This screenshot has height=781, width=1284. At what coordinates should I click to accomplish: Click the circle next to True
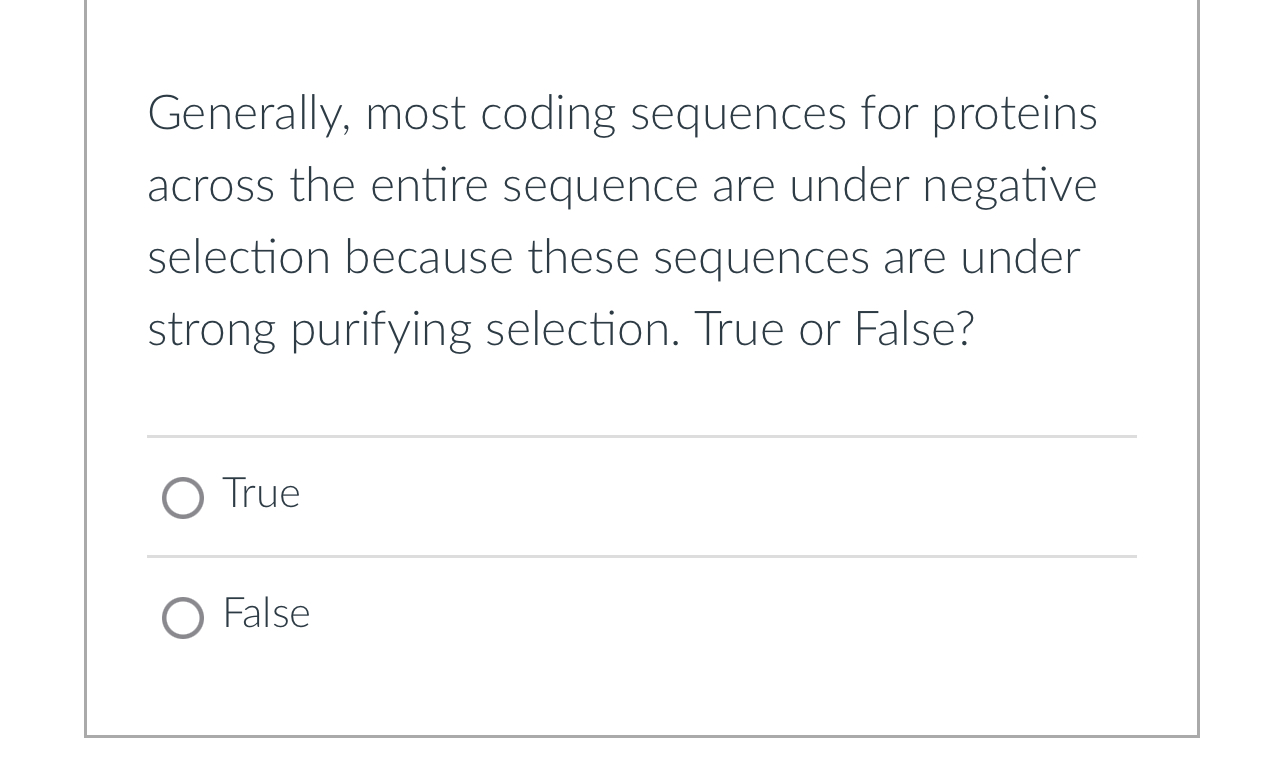pyautogui.click(x=183, y=497)
